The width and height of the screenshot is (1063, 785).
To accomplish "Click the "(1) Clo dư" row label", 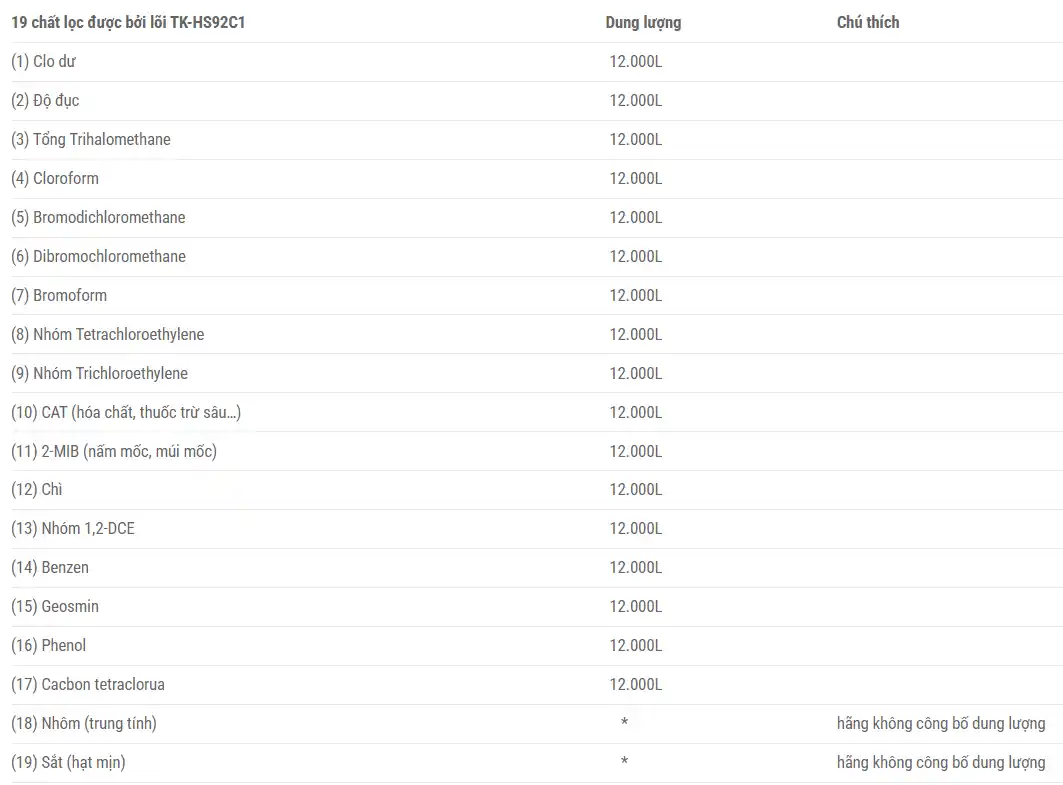I will 43,61.
